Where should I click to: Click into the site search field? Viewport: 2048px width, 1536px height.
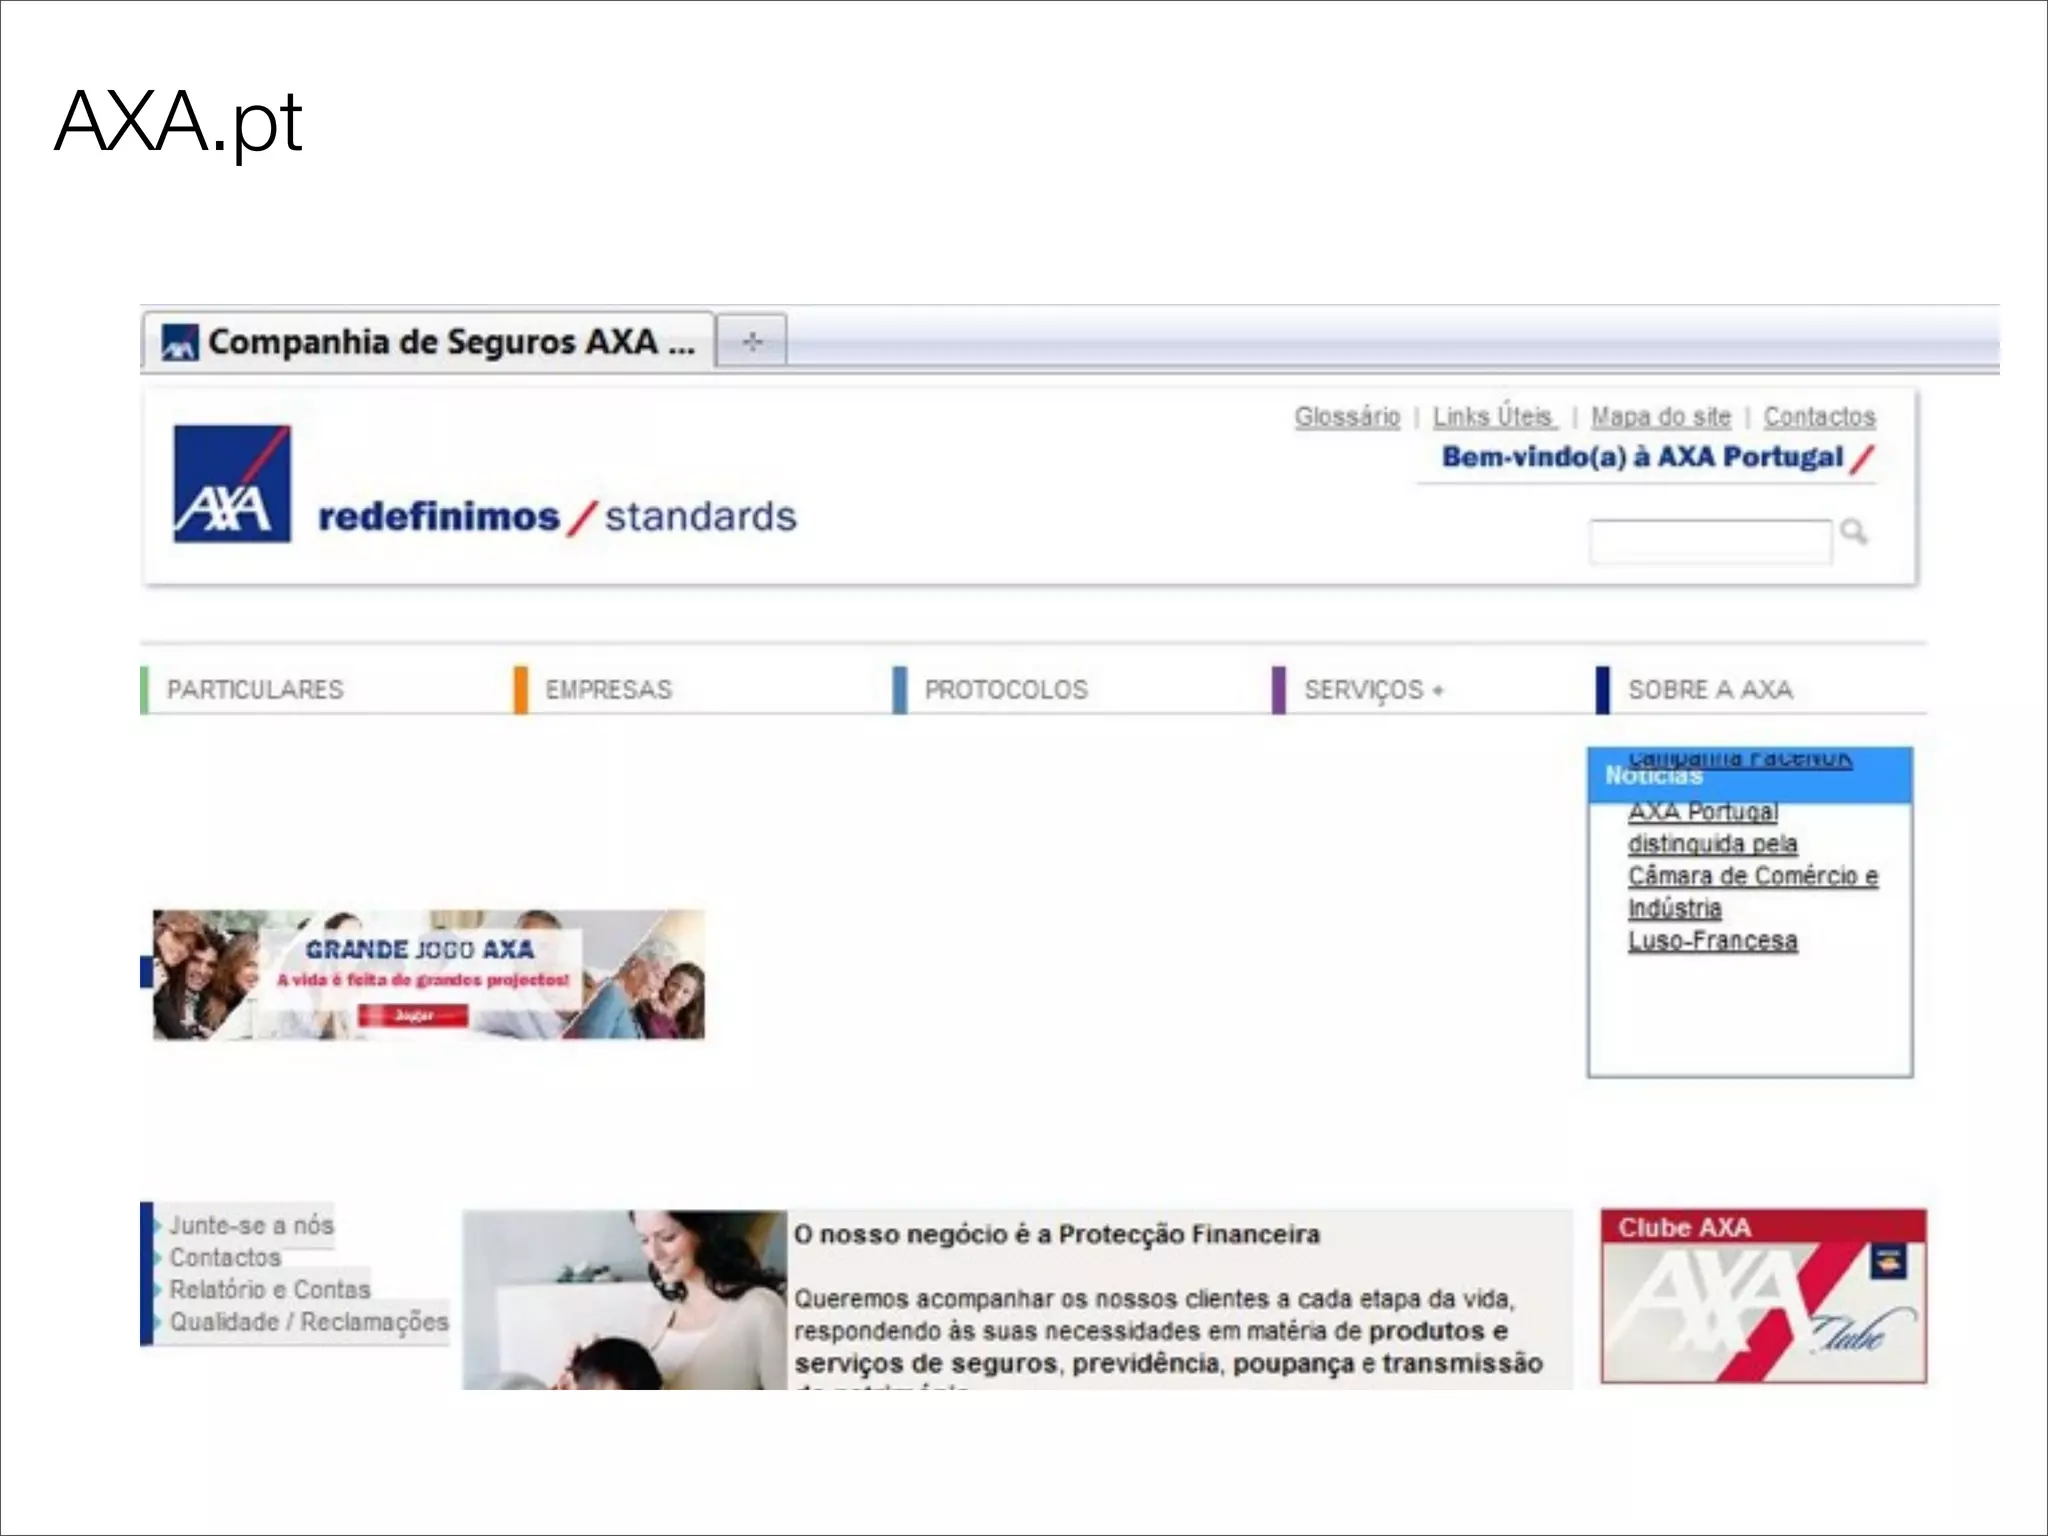[1710, 541]
